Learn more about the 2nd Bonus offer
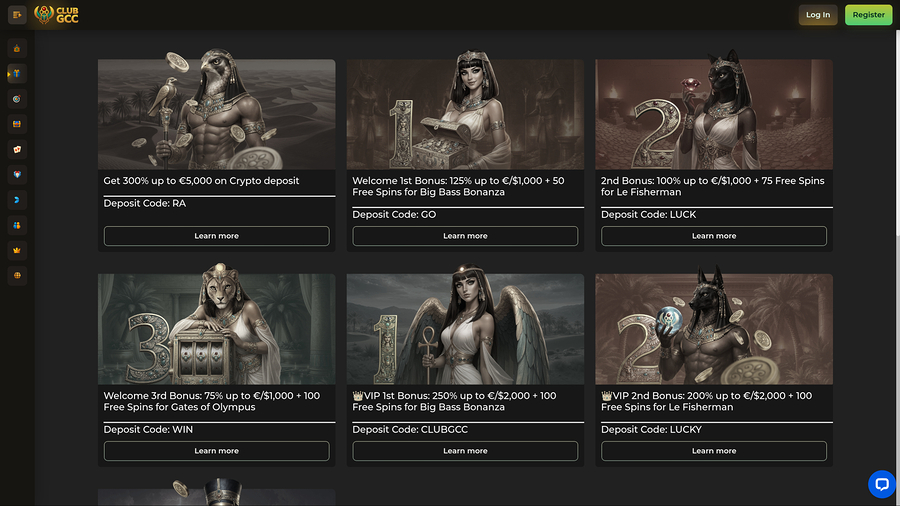900x506 pixels. click(713, 236)
